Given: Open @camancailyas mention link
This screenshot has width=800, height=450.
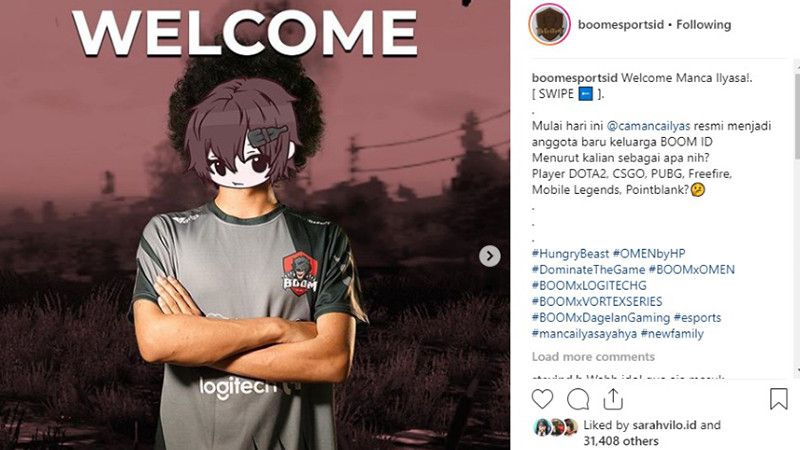Looking at the screenshot, I should click(x=648, y=126).
